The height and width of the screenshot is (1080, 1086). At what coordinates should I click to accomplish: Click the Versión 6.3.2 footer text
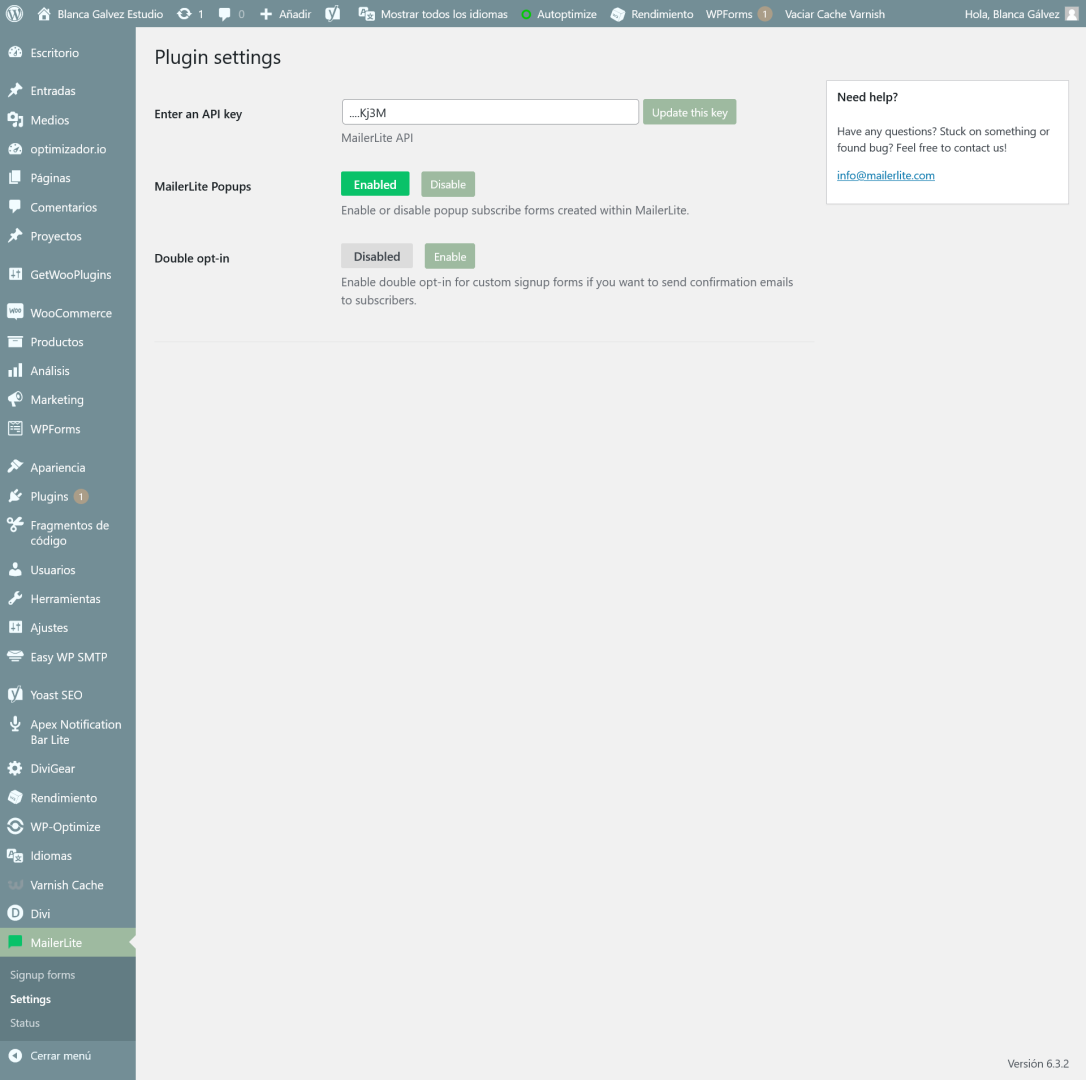coord(1038,1063)
